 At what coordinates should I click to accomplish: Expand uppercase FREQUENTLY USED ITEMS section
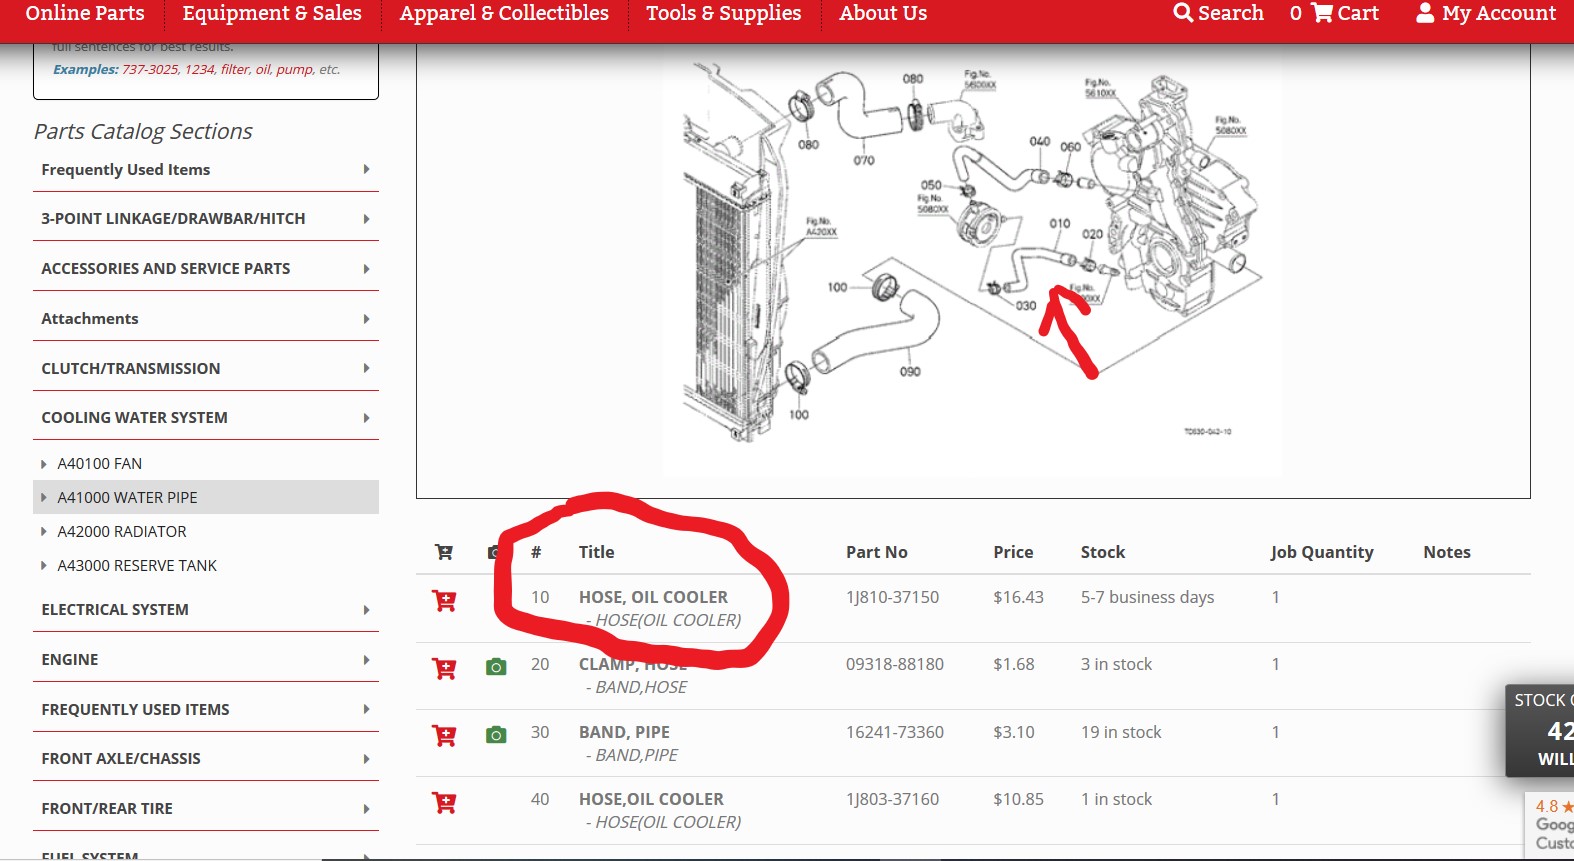tap(206, 709)
